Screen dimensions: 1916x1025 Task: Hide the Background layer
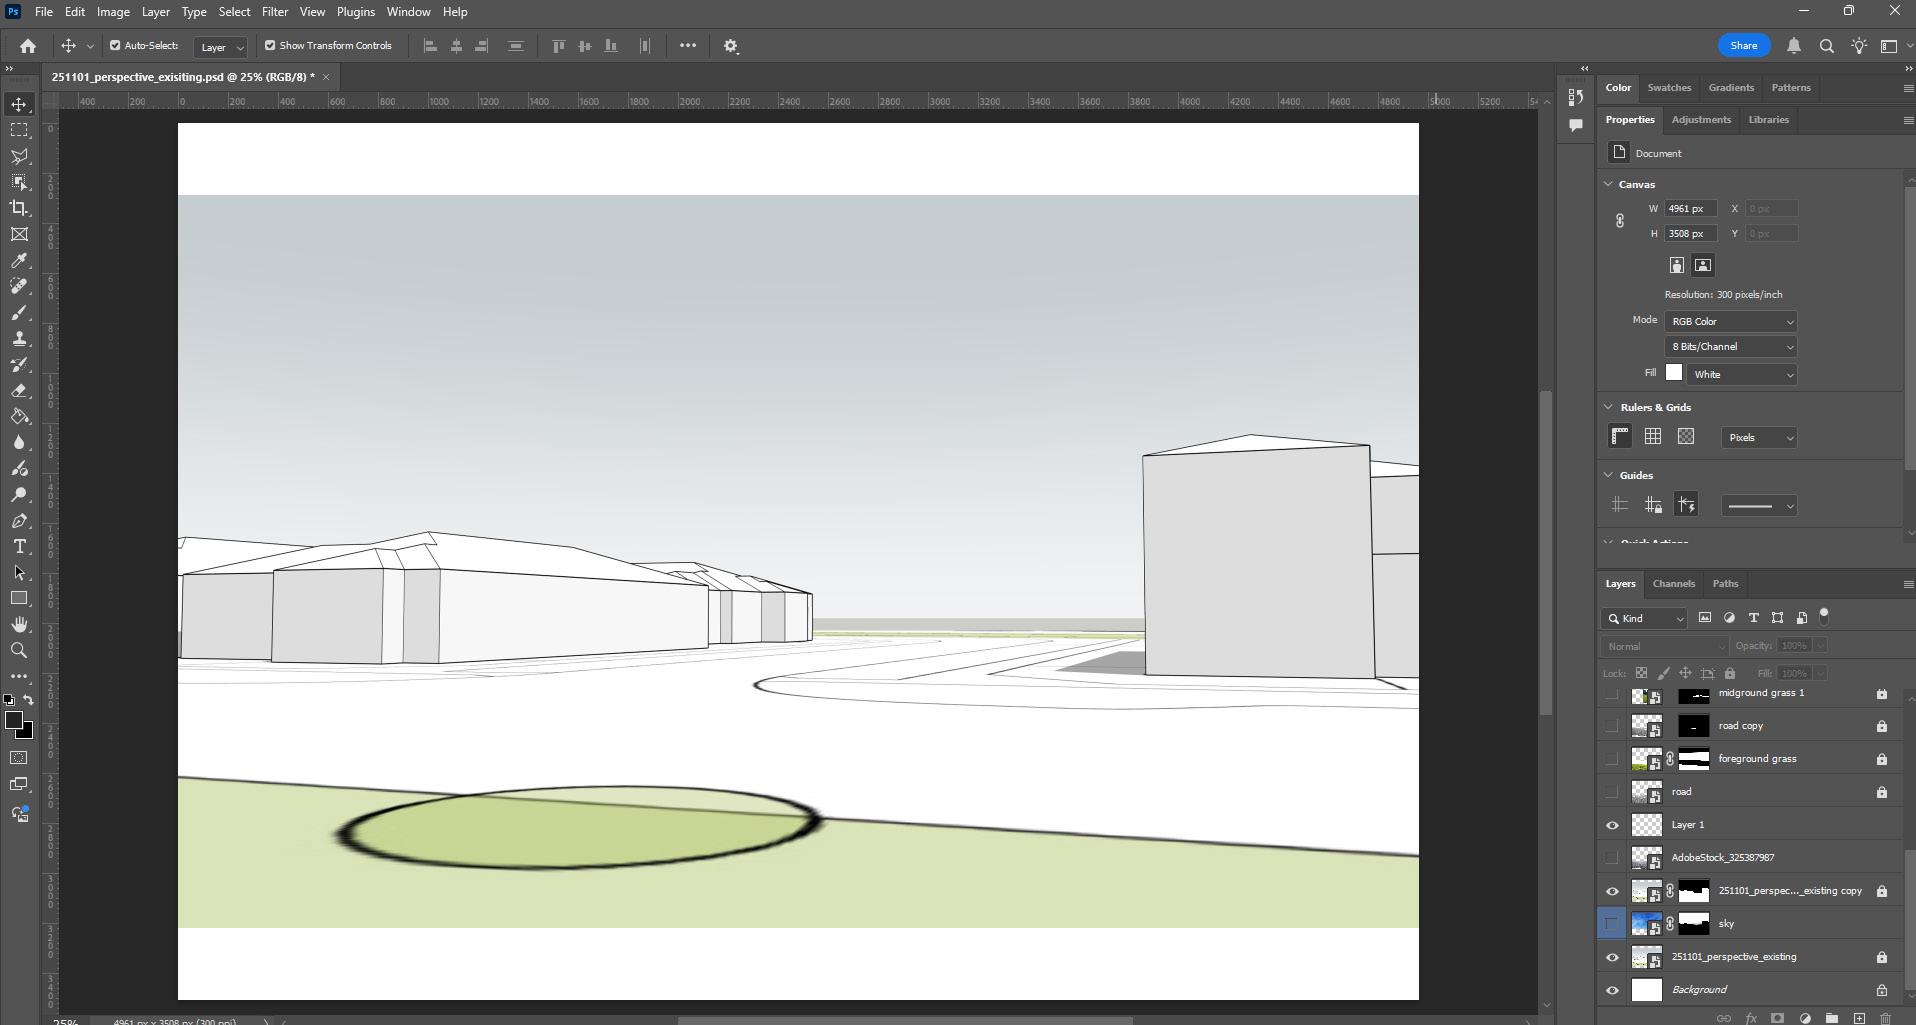pyautogui.click(x=1612, y=990)
